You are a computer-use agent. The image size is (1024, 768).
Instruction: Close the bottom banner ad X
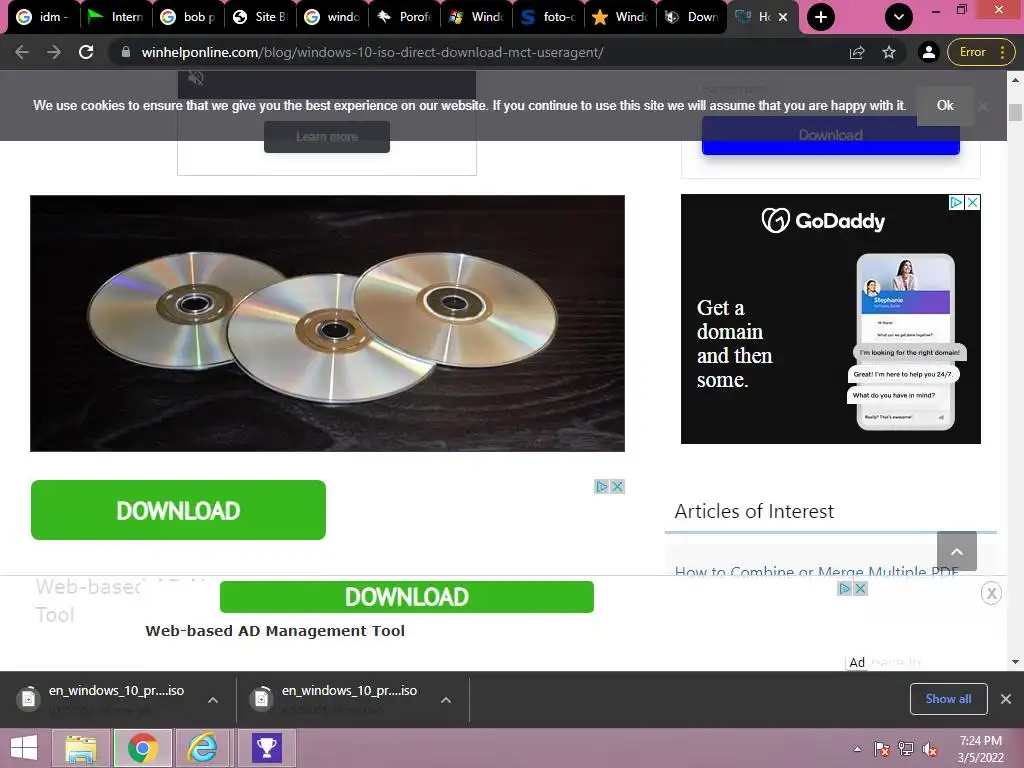[x=991, y=593]
